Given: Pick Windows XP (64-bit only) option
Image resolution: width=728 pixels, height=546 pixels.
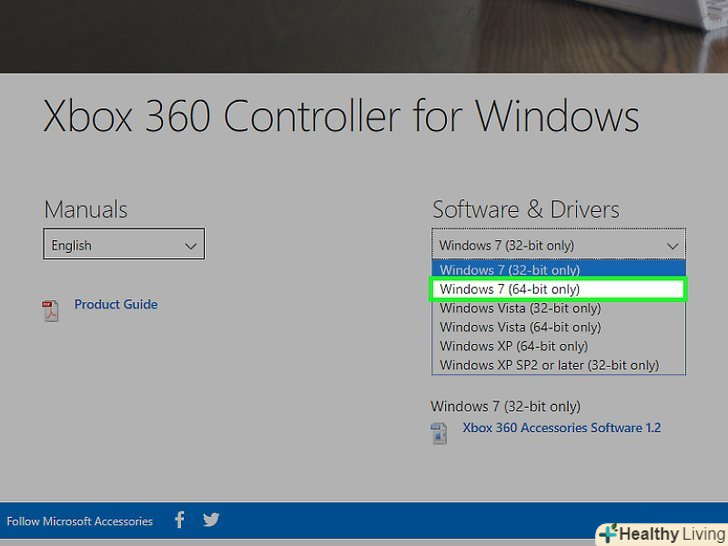Looking at the screenshot, I should [559, 346].
